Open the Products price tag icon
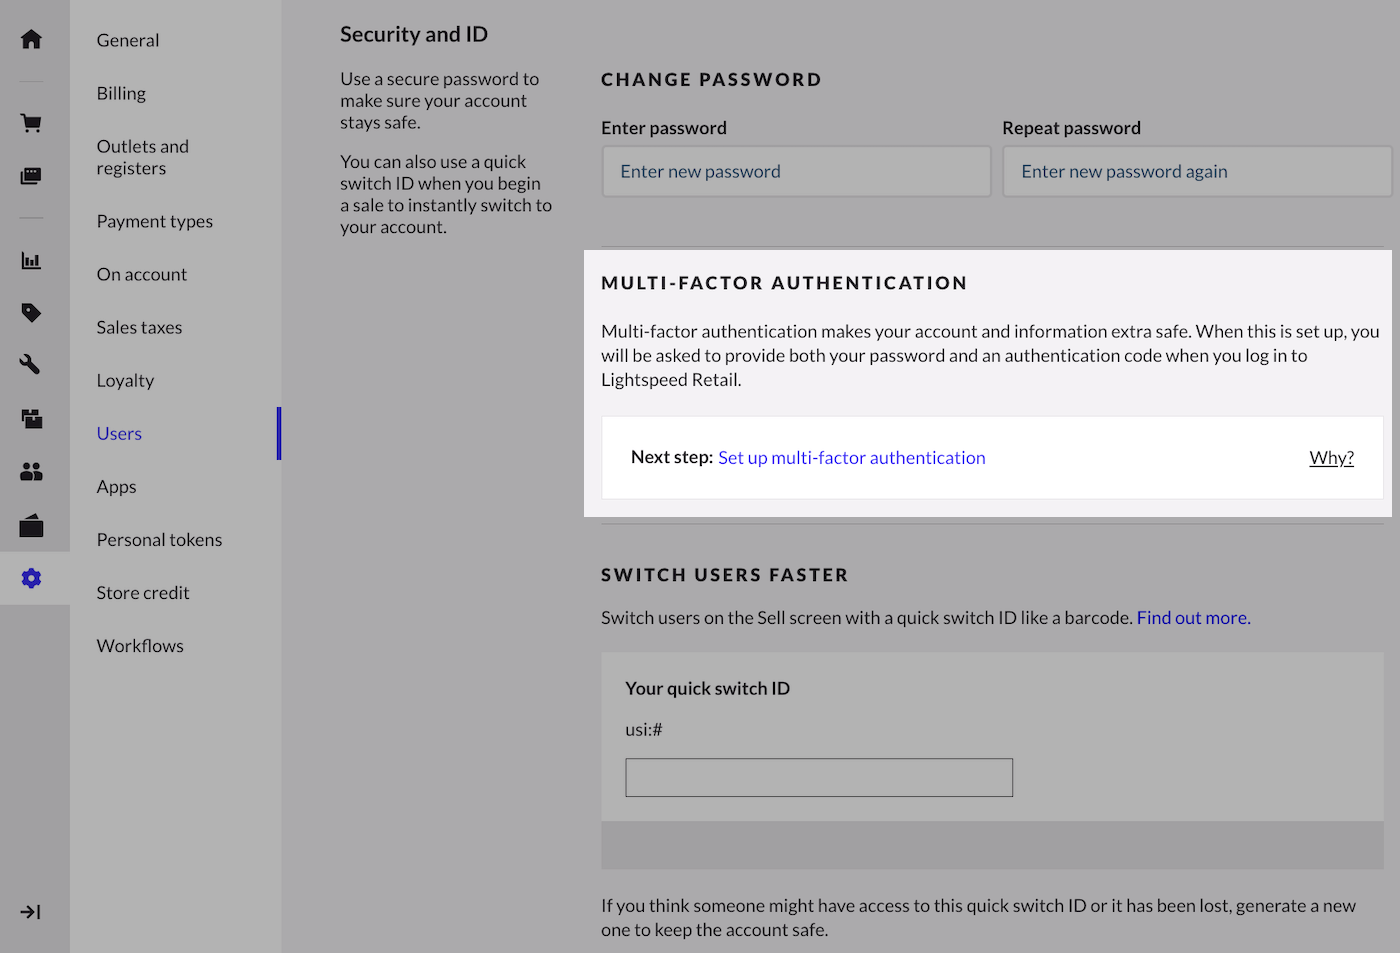 click(31, 313)
